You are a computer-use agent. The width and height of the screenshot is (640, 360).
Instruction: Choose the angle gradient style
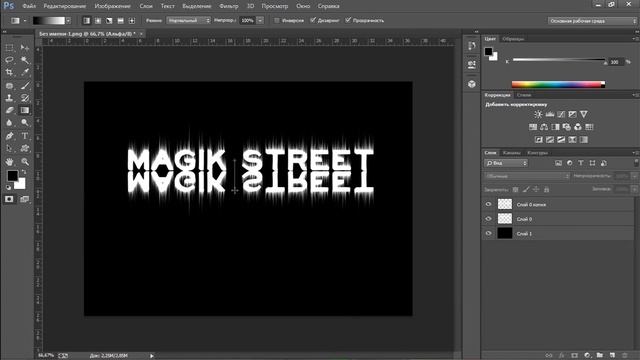point(109,20)
